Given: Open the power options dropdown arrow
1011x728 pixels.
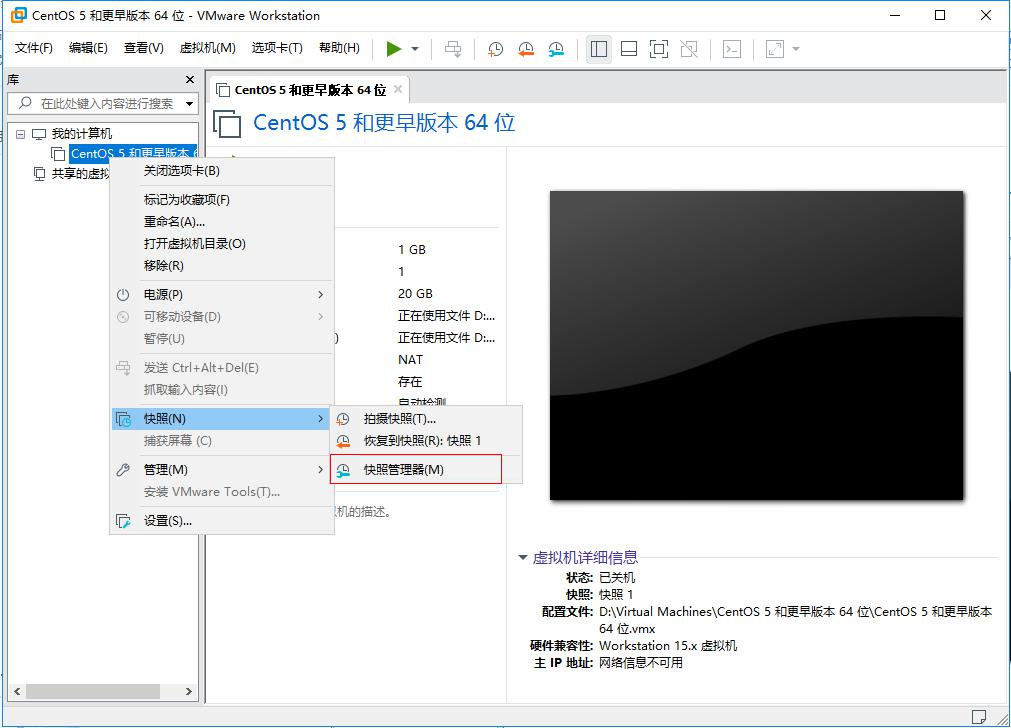Looking at the screenshot, I should pyautogui.click(x=415, y=49).
